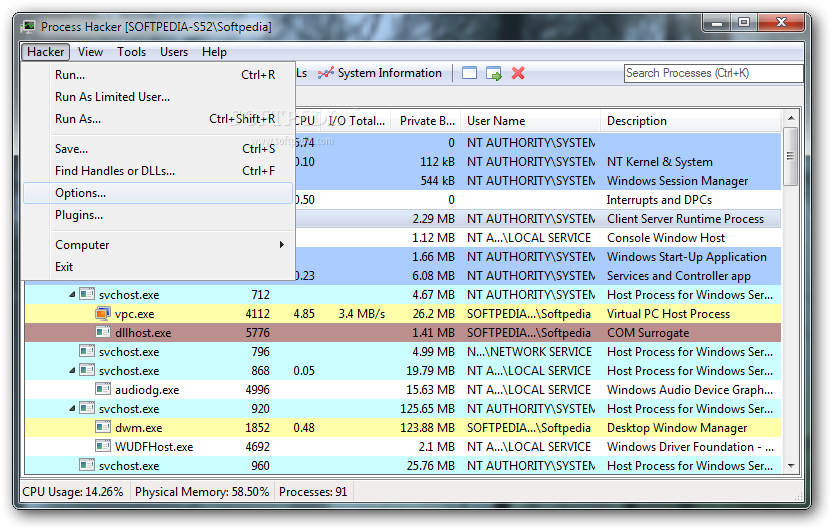Screen dimensions: 832x530
Task: Choose Run... from Hacker menu
Action: (x=158, y=75)
